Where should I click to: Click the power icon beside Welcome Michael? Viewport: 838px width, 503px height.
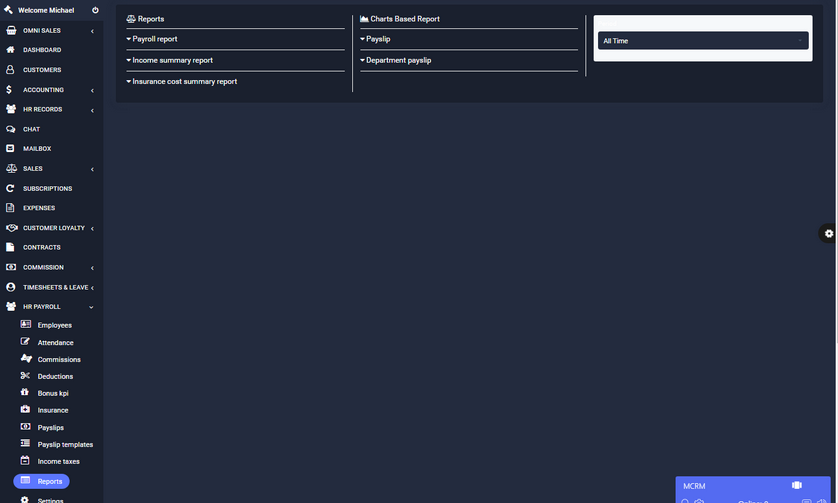point(95,10)
